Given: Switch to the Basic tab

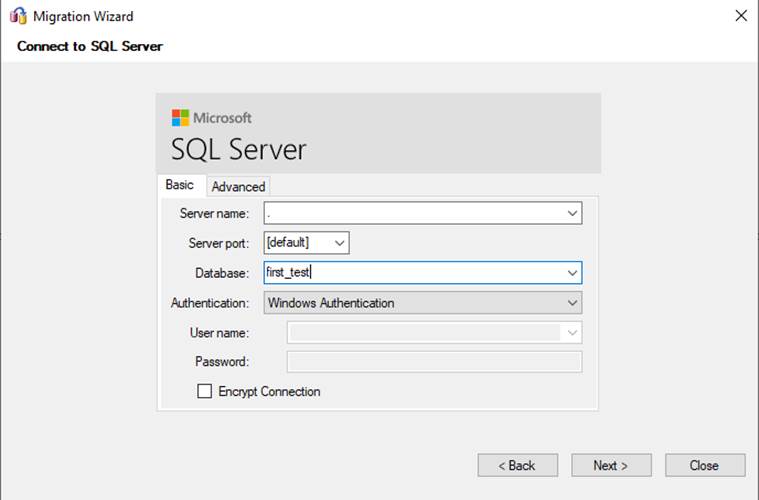Looking at the screenshot, I should click(180, 185).
